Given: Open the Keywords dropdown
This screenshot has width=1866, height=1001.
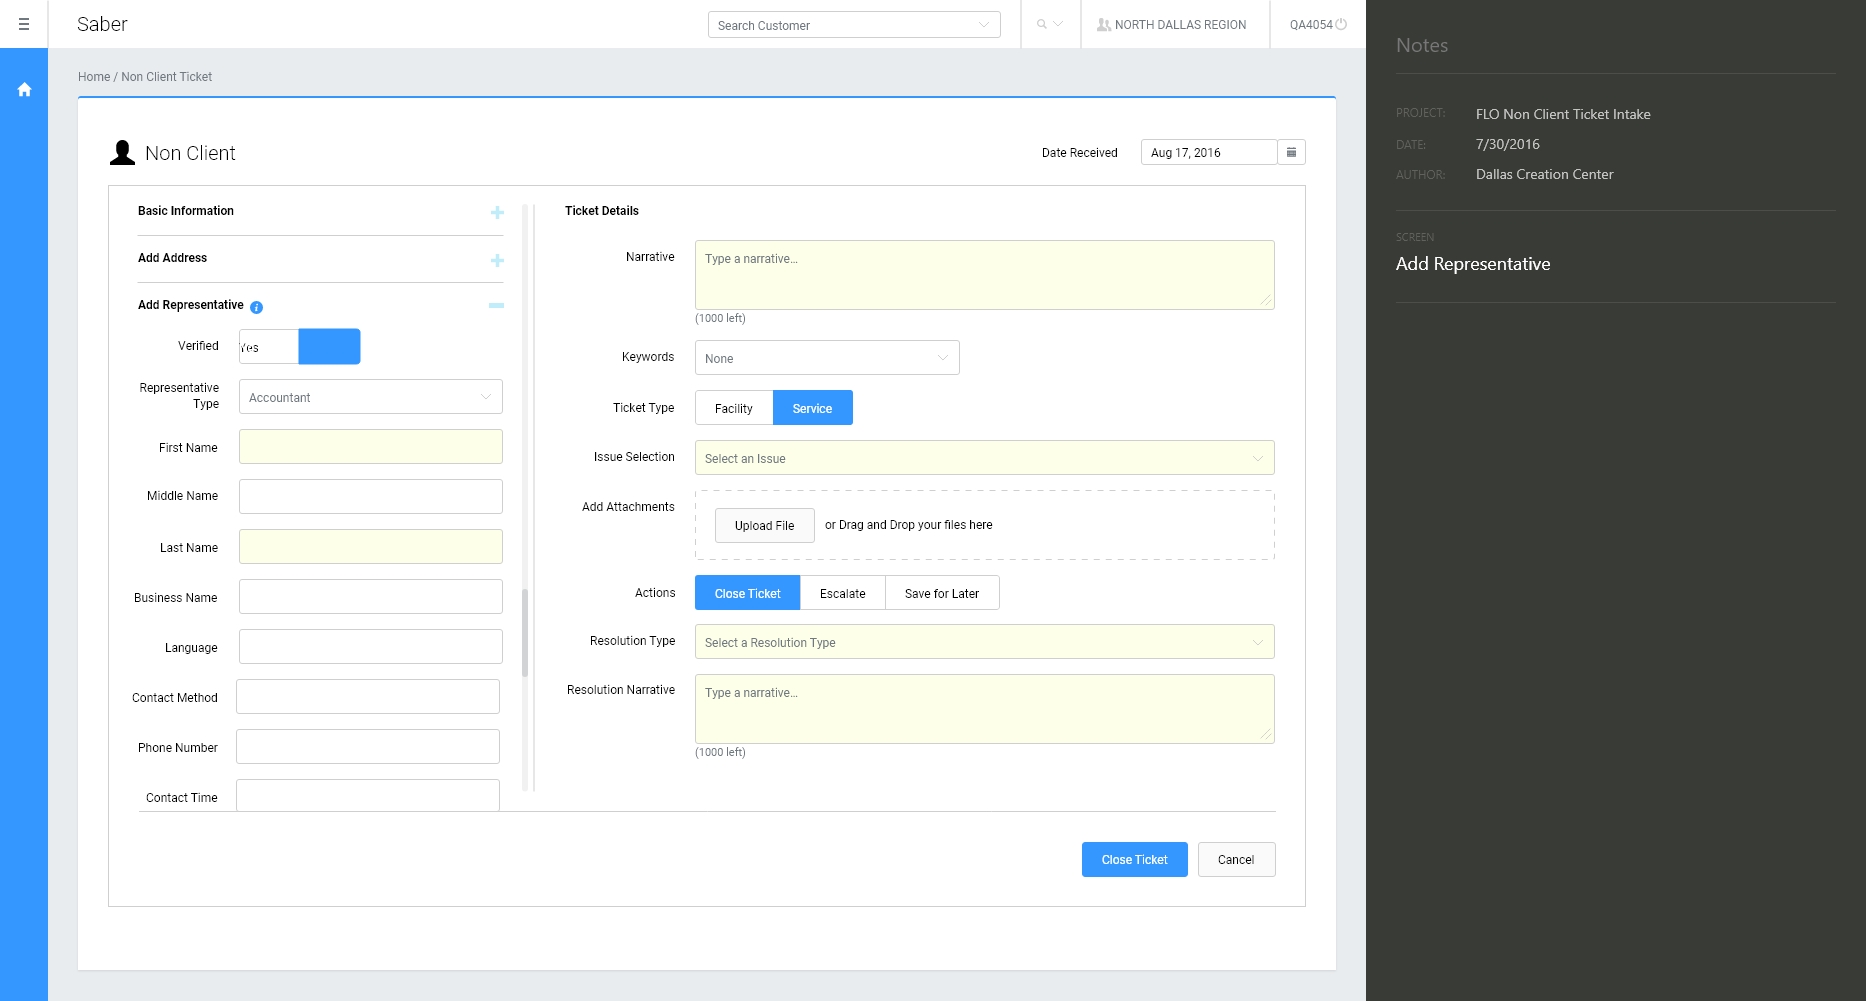Looking at the screenshot, I should click(x=827, y=358).
